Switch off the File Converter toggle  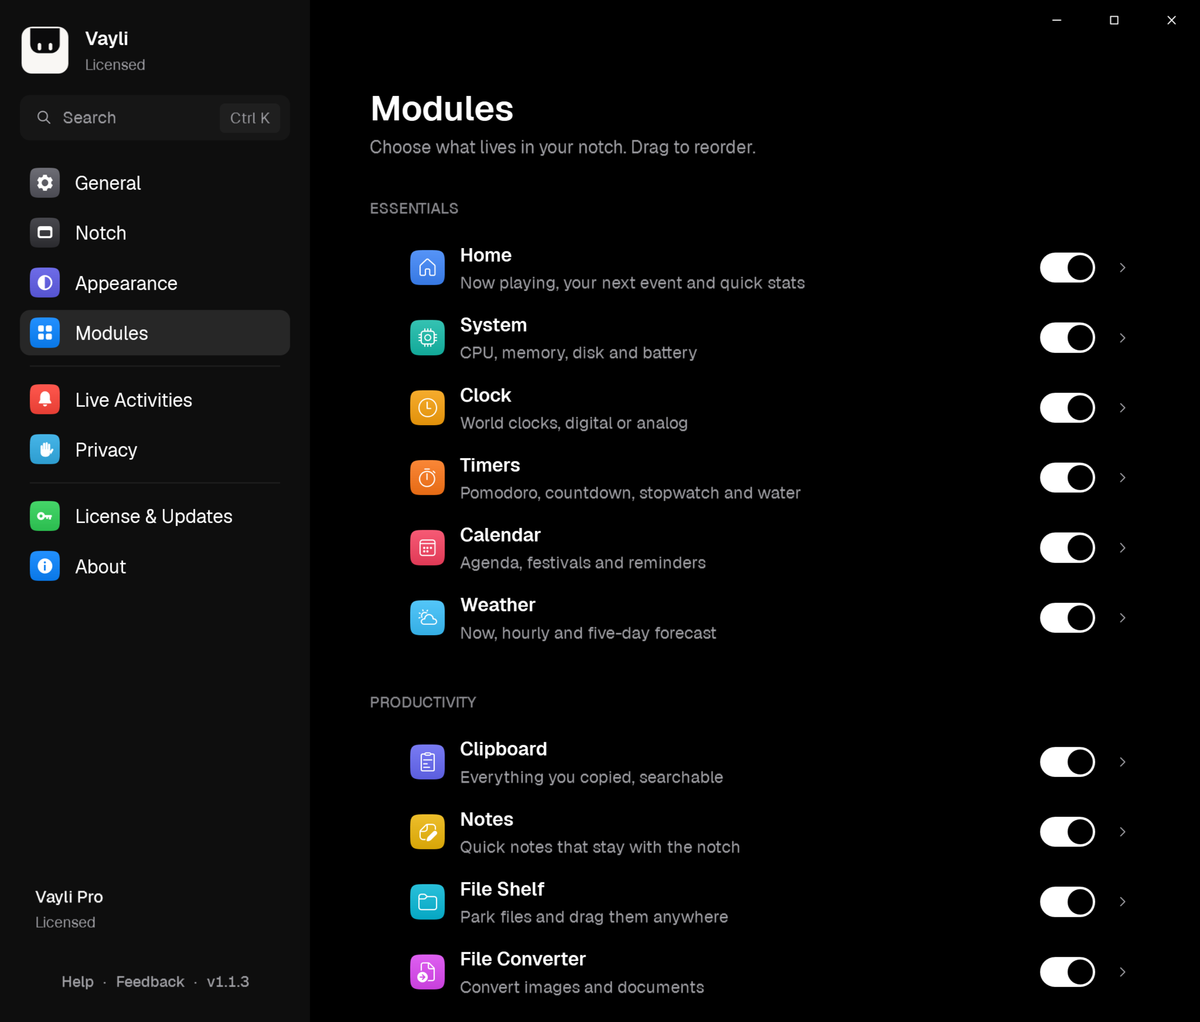1067,972
